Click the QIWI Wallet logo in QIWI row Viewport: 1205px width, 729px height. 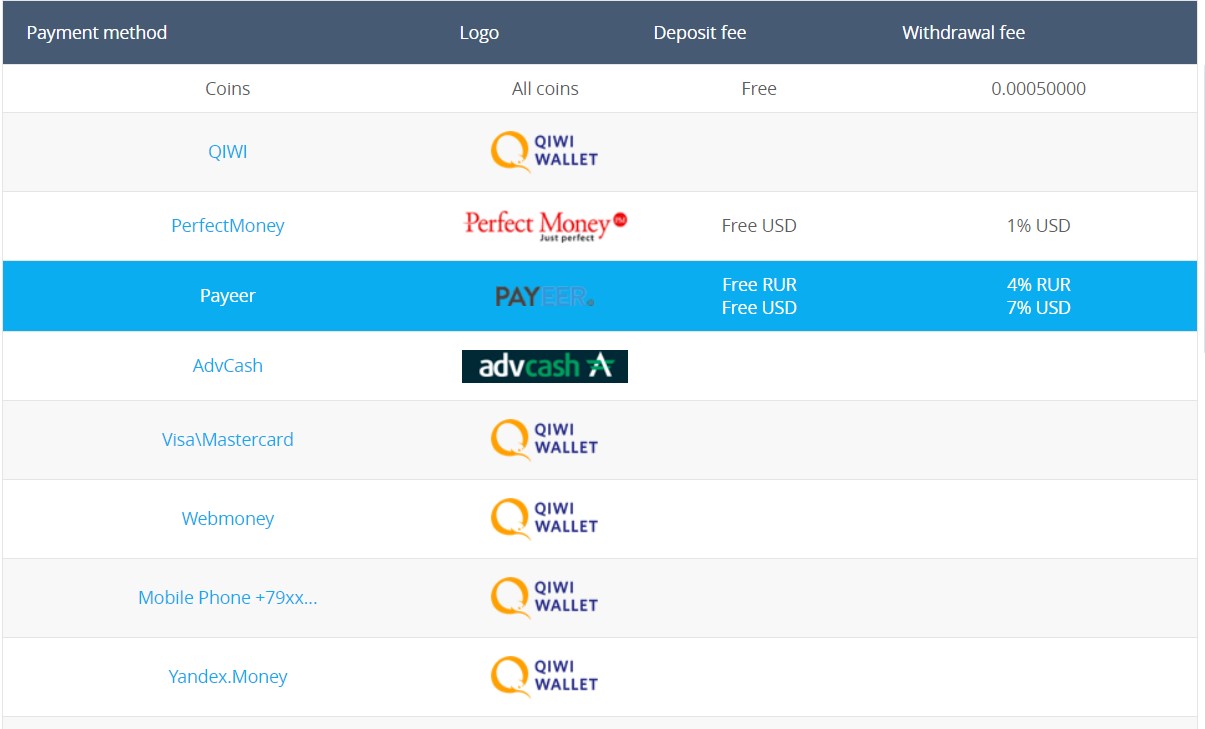coord(544,152)
